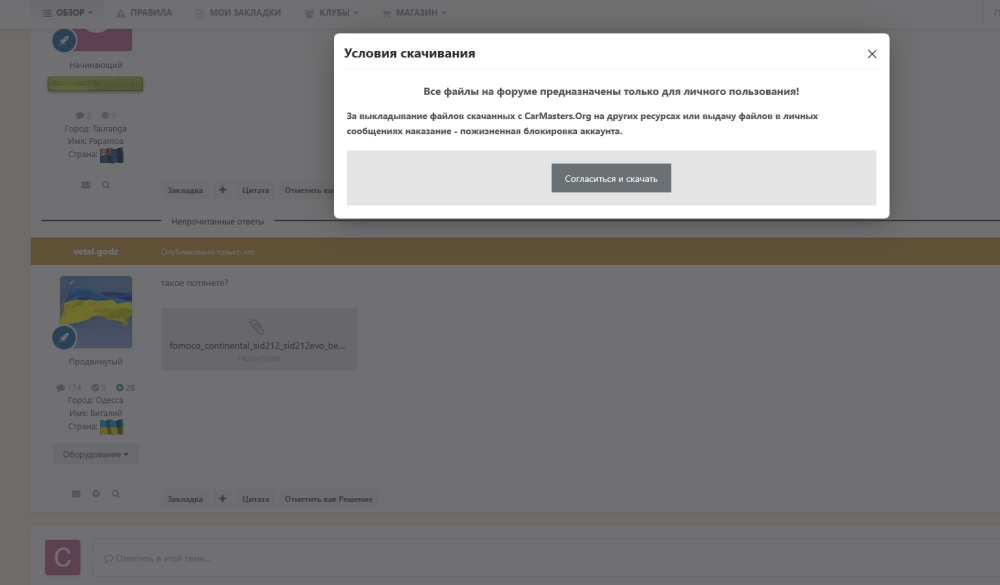Viewport: 1000px width, 585px height.
Task: Click the search icon under vetal.godz's profile
Action: click(115, 494)
